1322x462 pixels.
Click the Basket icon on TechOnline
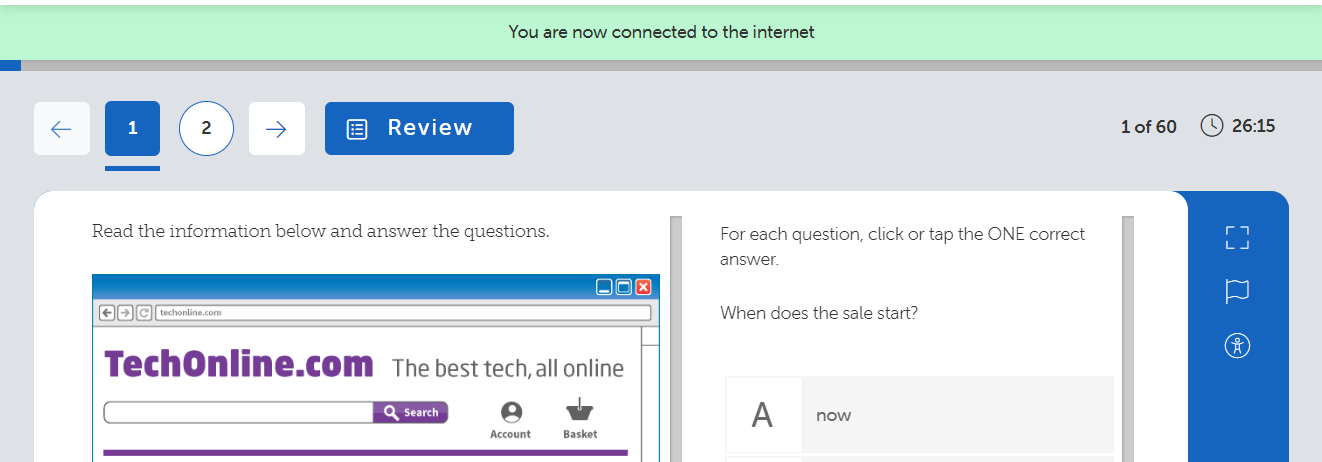[x=579, y=410]
